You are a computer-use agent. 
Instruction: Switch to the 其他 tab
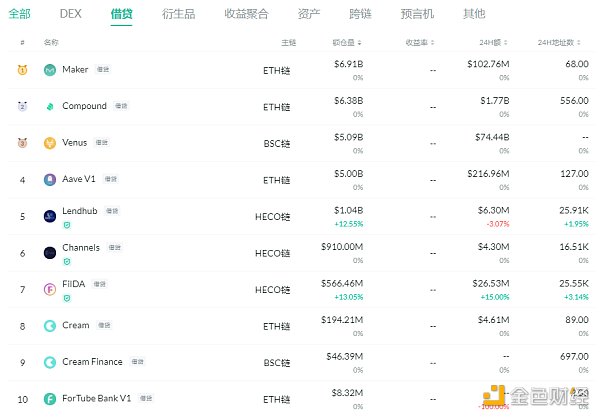click(x=474, y=14)
